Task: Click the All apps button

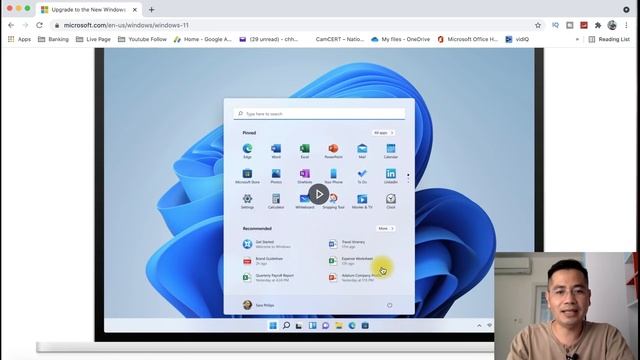Action: [x=383, y=133]
